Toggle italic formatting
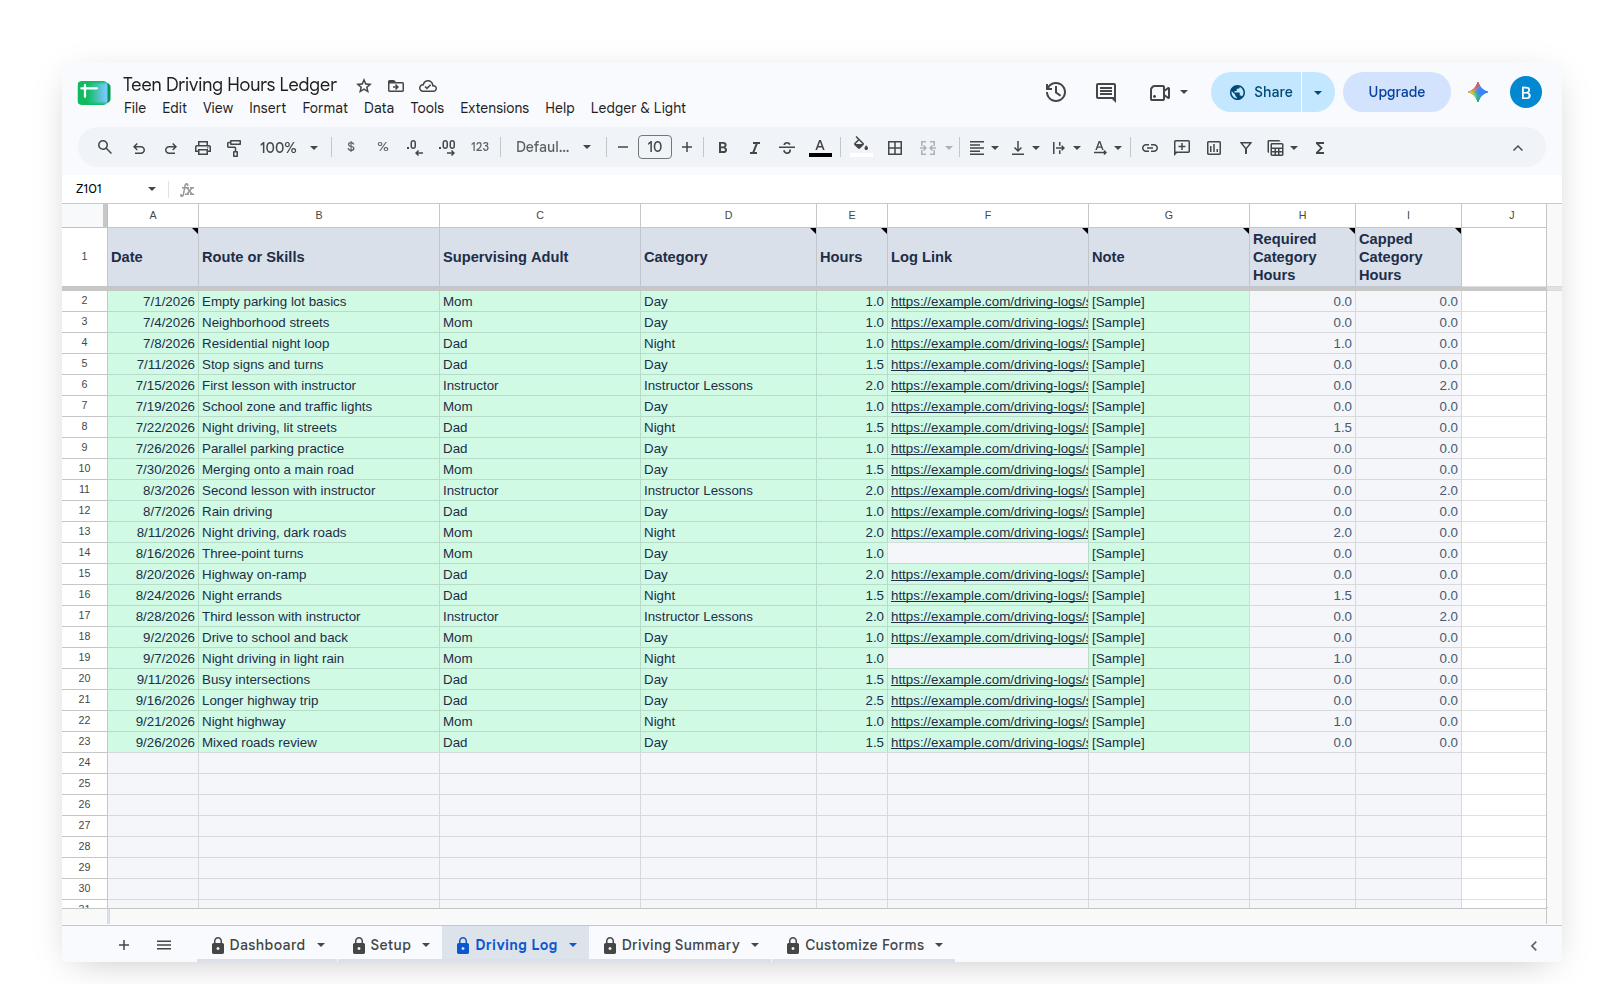The height and width of the screenshot is (984, 1624). click(x=755, y=148)
